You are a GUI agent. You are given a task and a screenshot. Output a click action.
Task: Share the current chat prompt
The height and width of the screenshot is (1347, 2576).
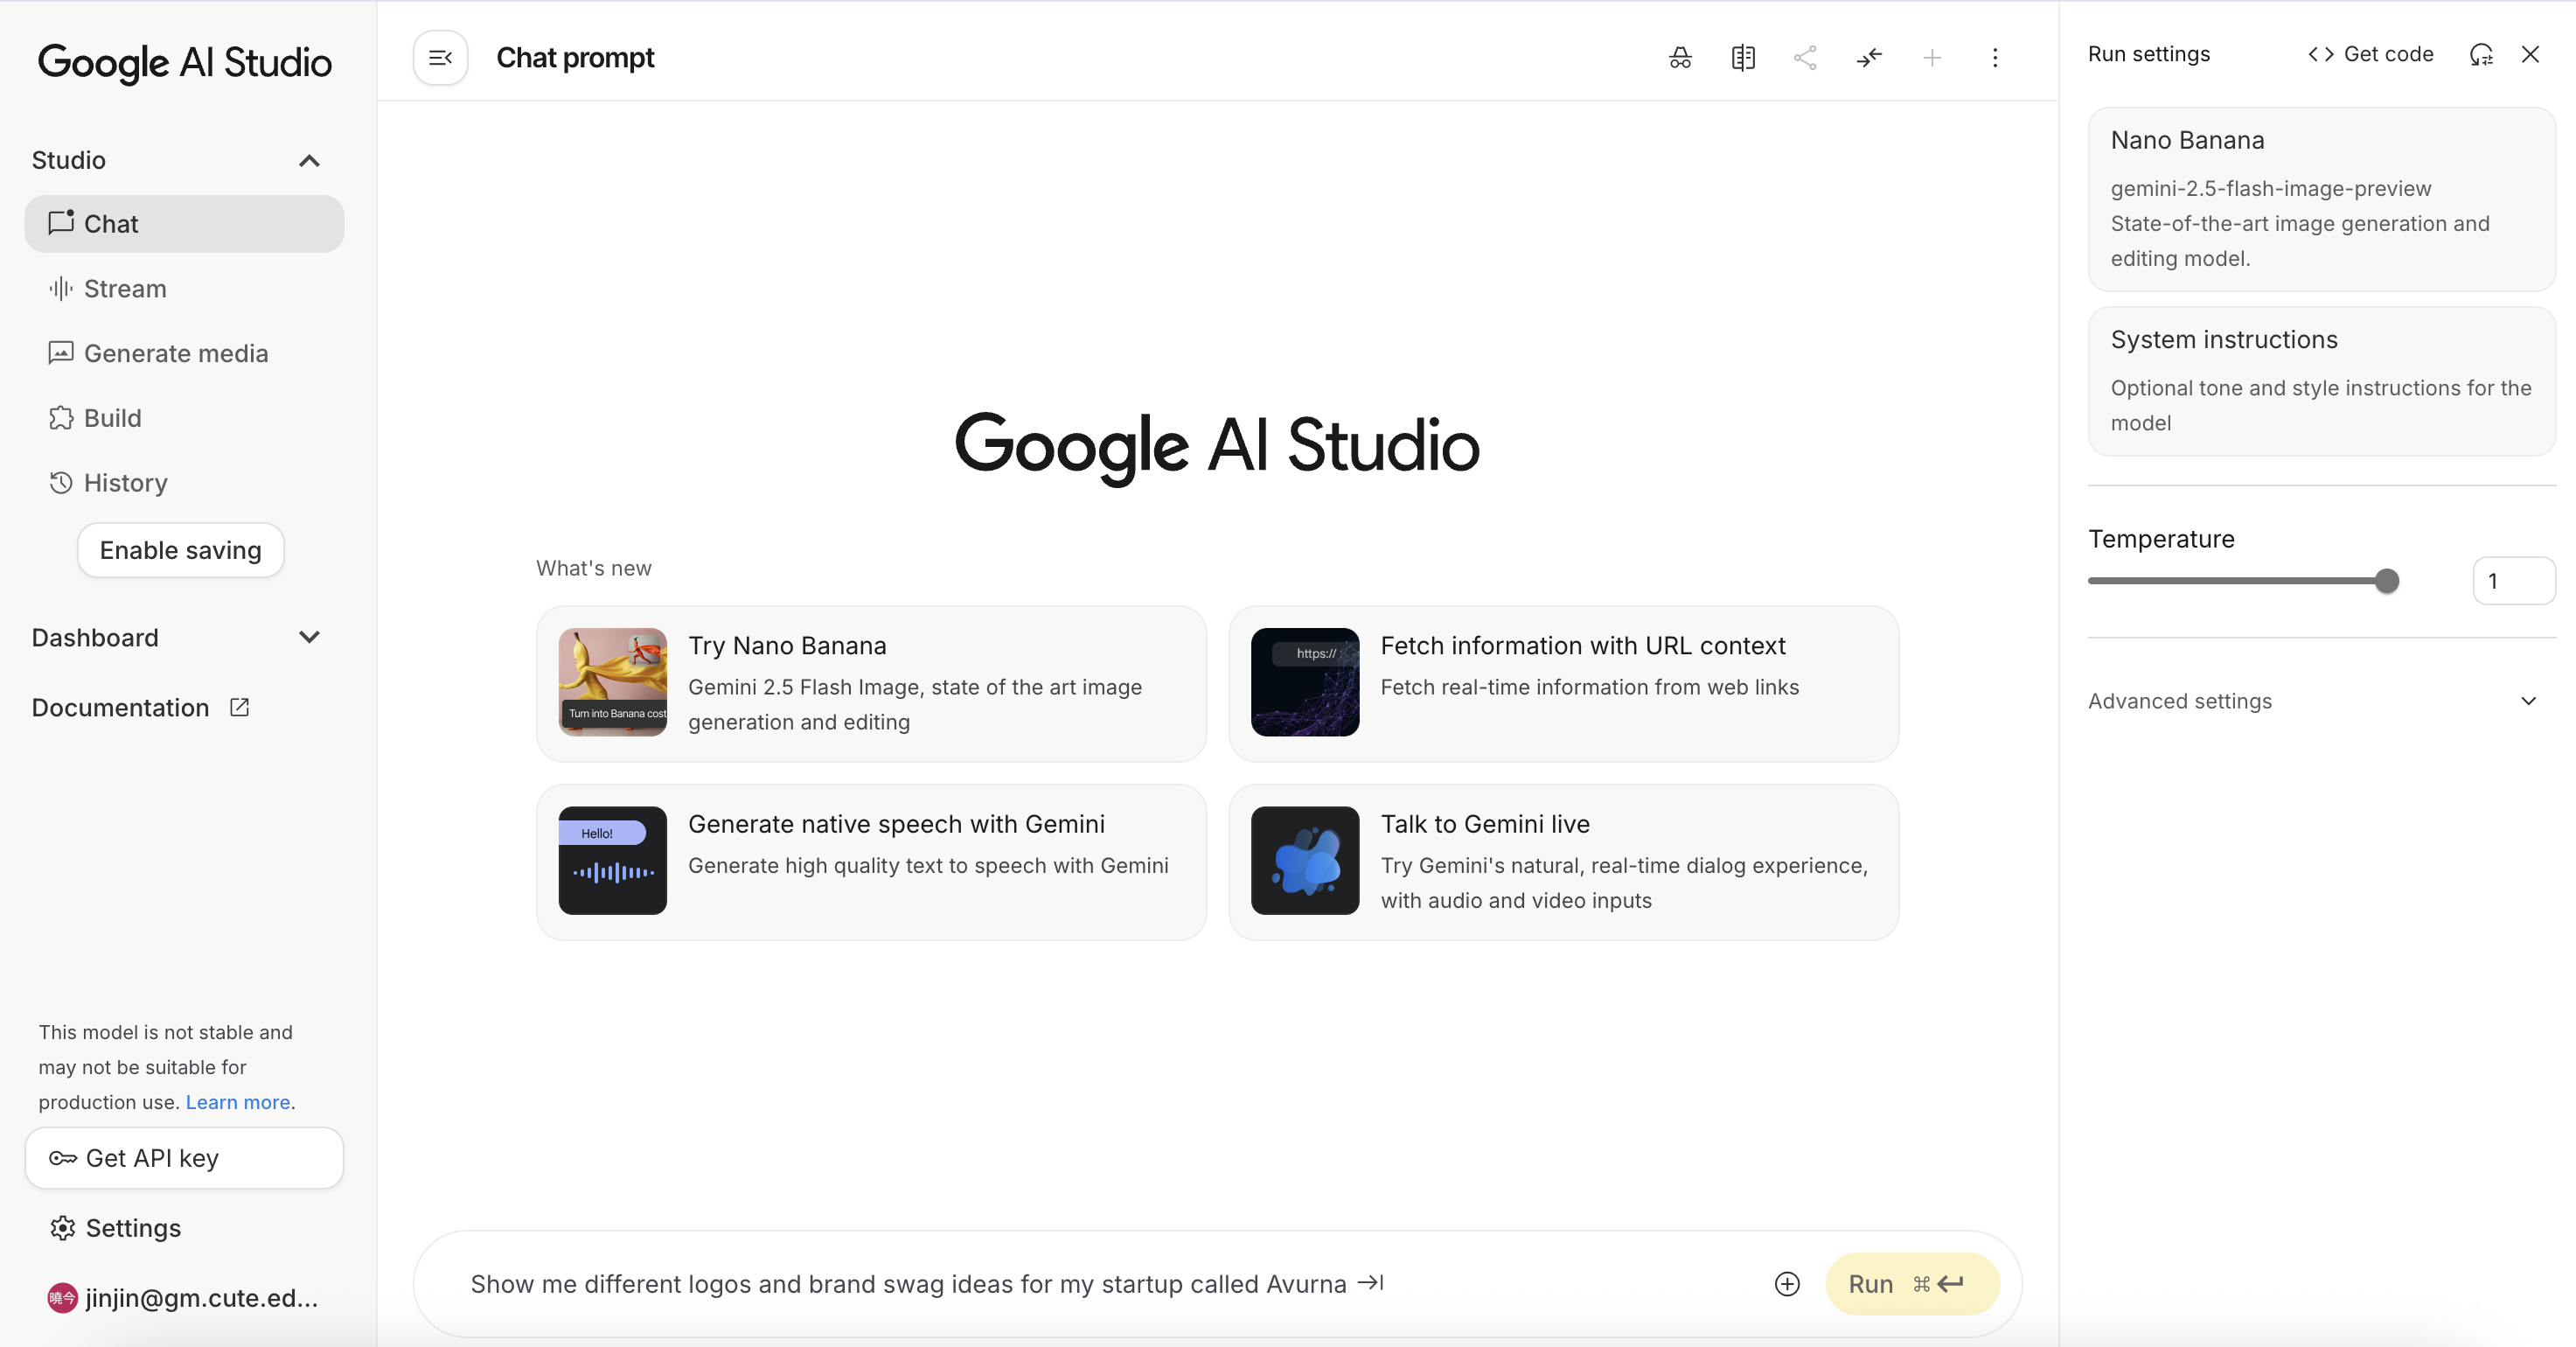tap(1805, 57)
